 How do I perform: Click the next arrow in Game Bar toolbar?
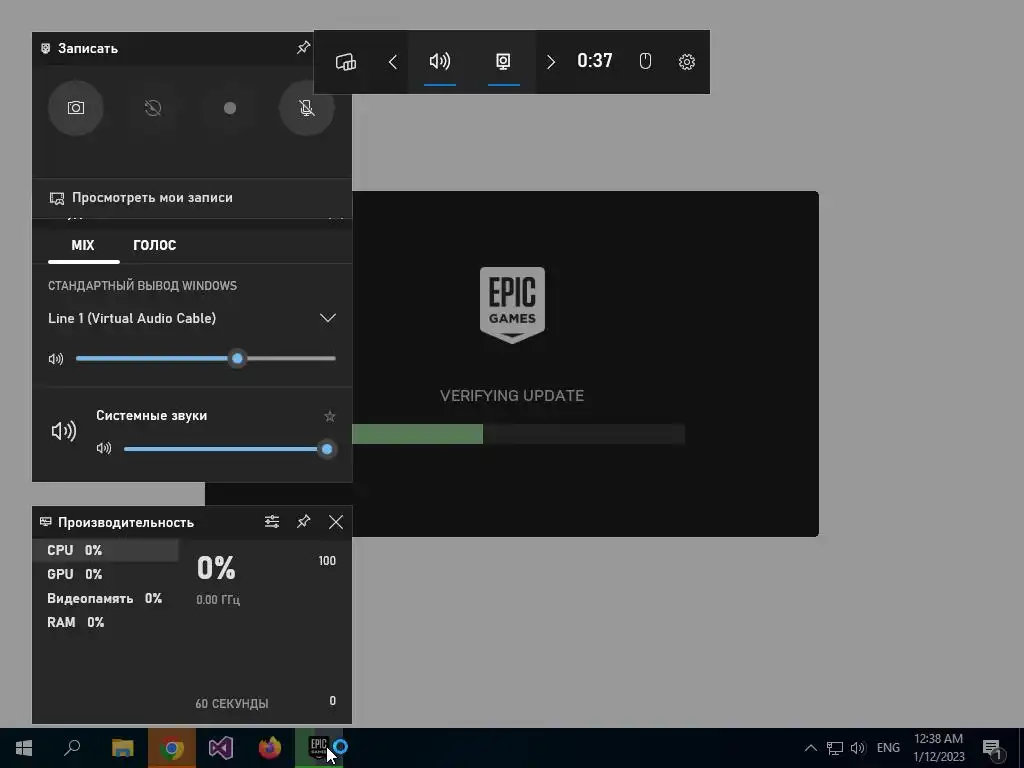(551, 62)
